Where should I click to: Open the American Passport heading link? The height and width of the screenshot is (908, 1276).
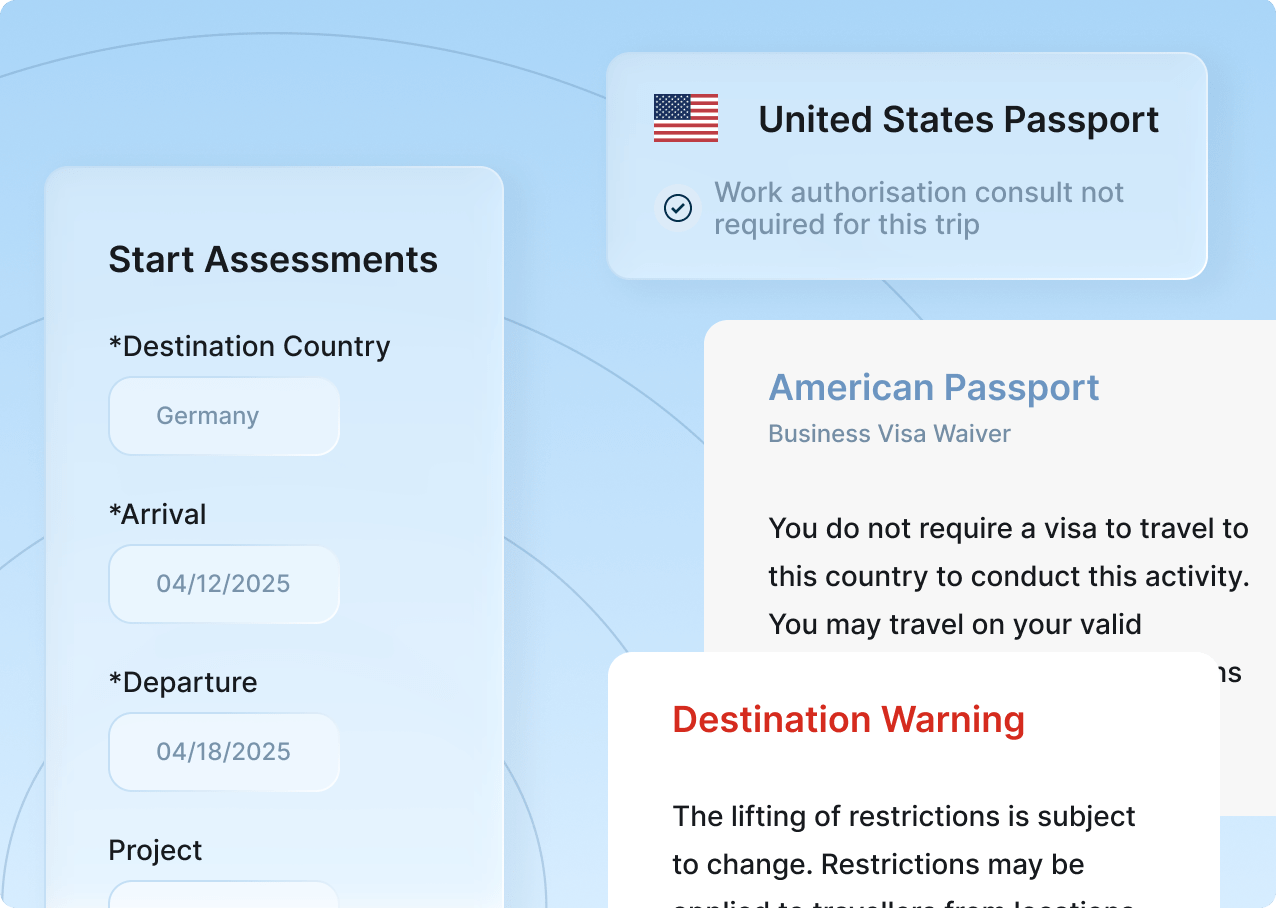[x=933, y=388]
